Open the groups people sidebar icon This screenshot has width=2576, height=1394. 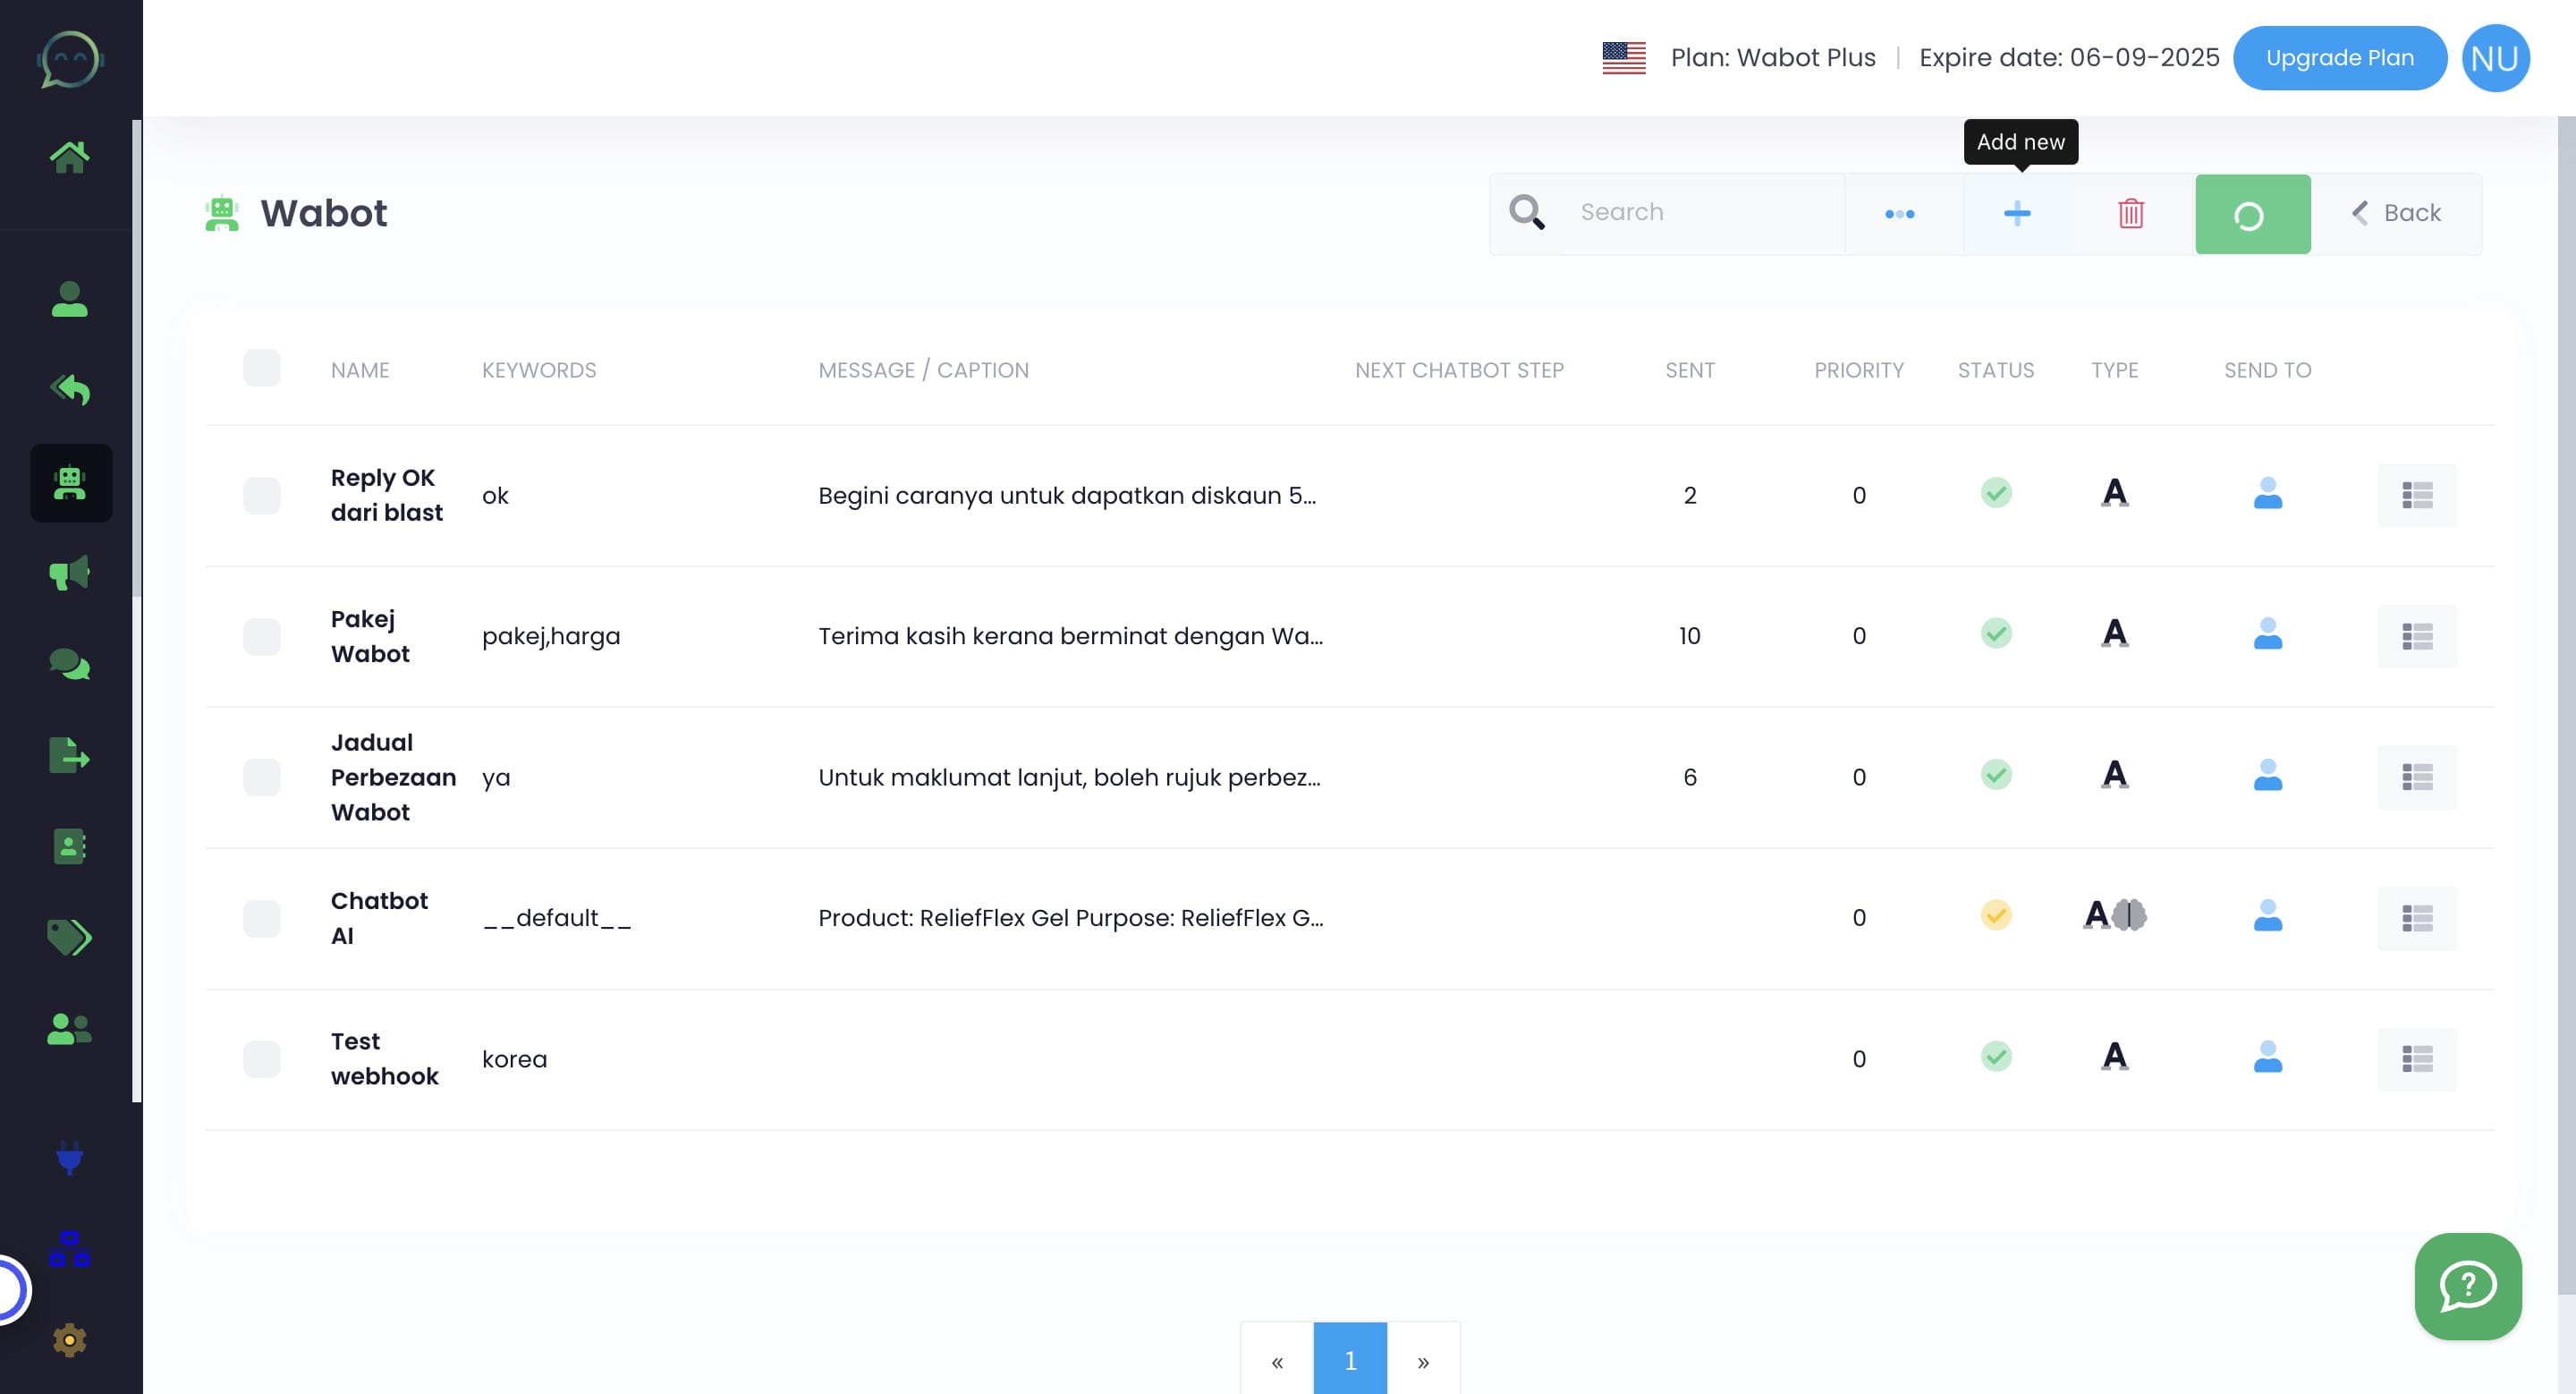click(x=69, y=1029)
